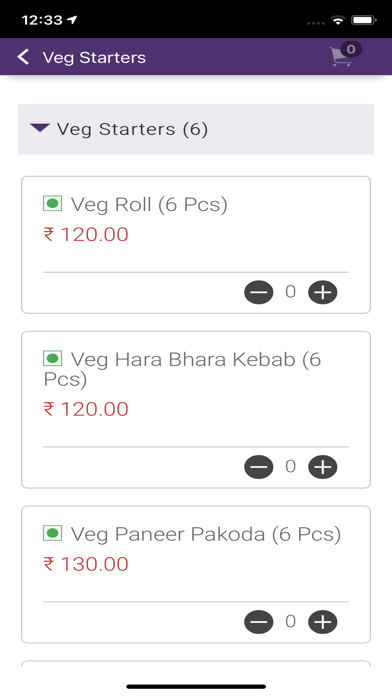Image resolution: width=392 pixels, height=696 pixels.
Task: Tap the cart badge count showing 0
Action: click(x=351, y=49)
